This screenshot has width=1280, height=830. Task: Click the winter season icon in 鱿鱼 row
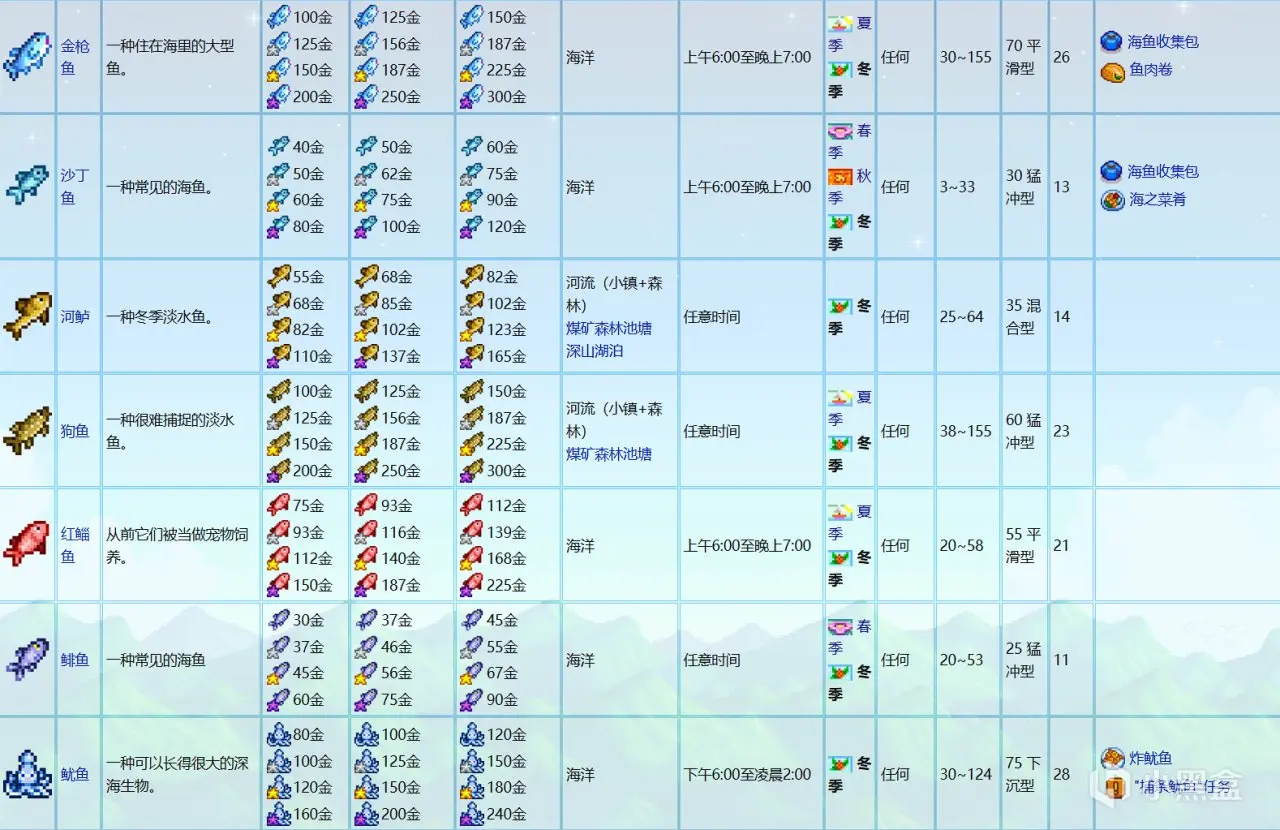[x=840, y=765]
